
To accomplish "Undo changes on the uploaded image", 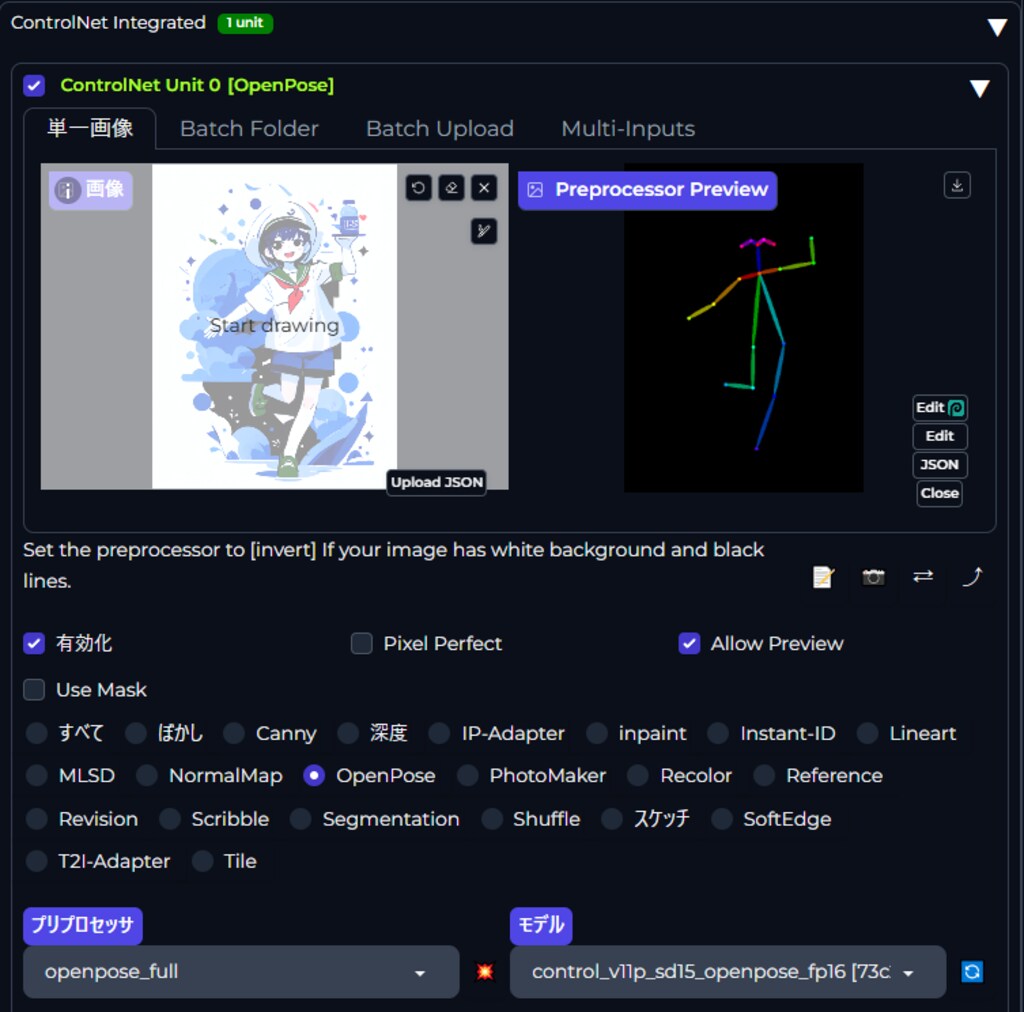I will (x=418, y=187).
